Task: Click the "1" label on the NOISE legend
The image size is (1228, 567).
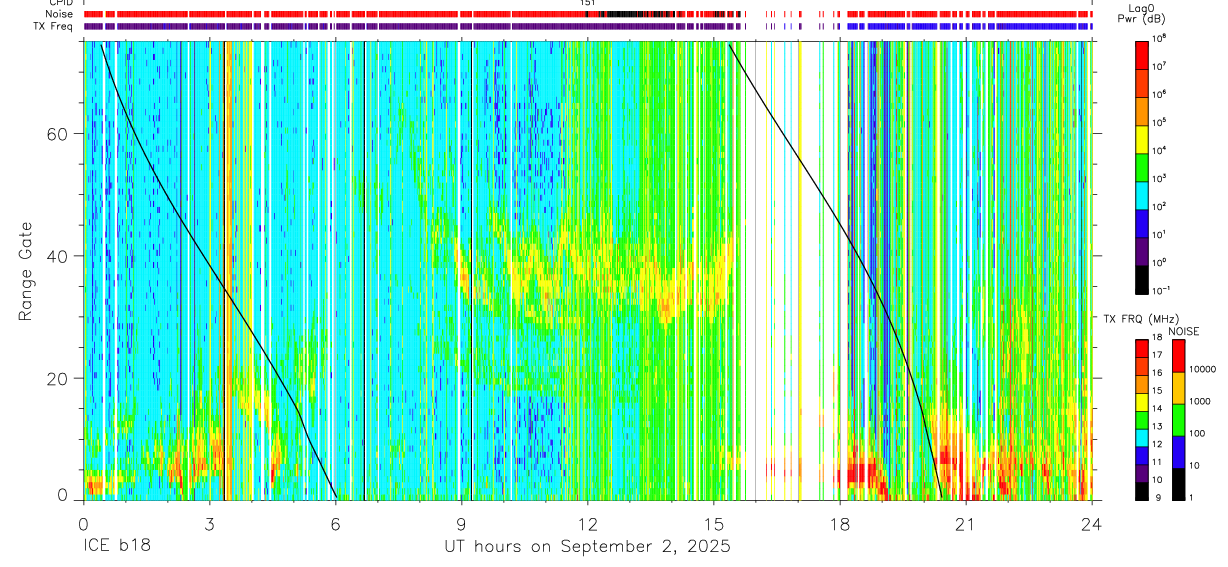Action: tap(1193, 497)
